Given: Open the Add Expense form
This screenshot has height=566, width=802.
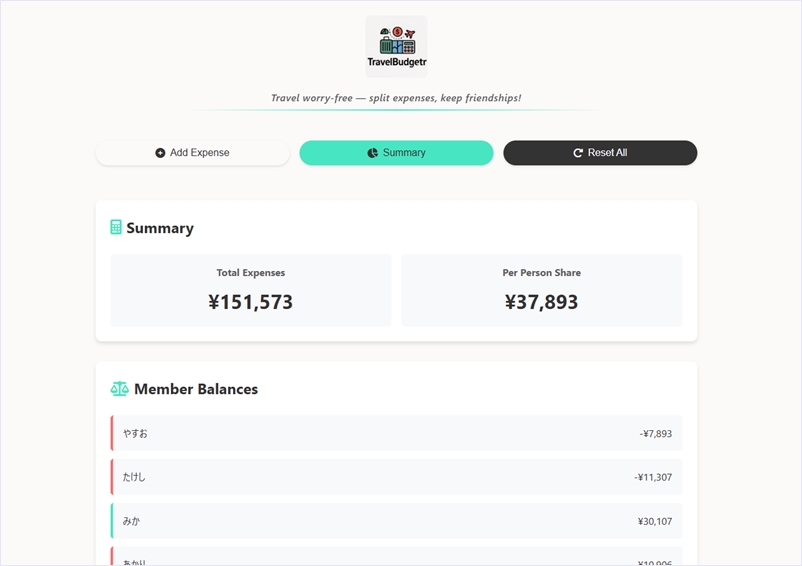Looking at the screenshot, I should [x=193, y=153].
